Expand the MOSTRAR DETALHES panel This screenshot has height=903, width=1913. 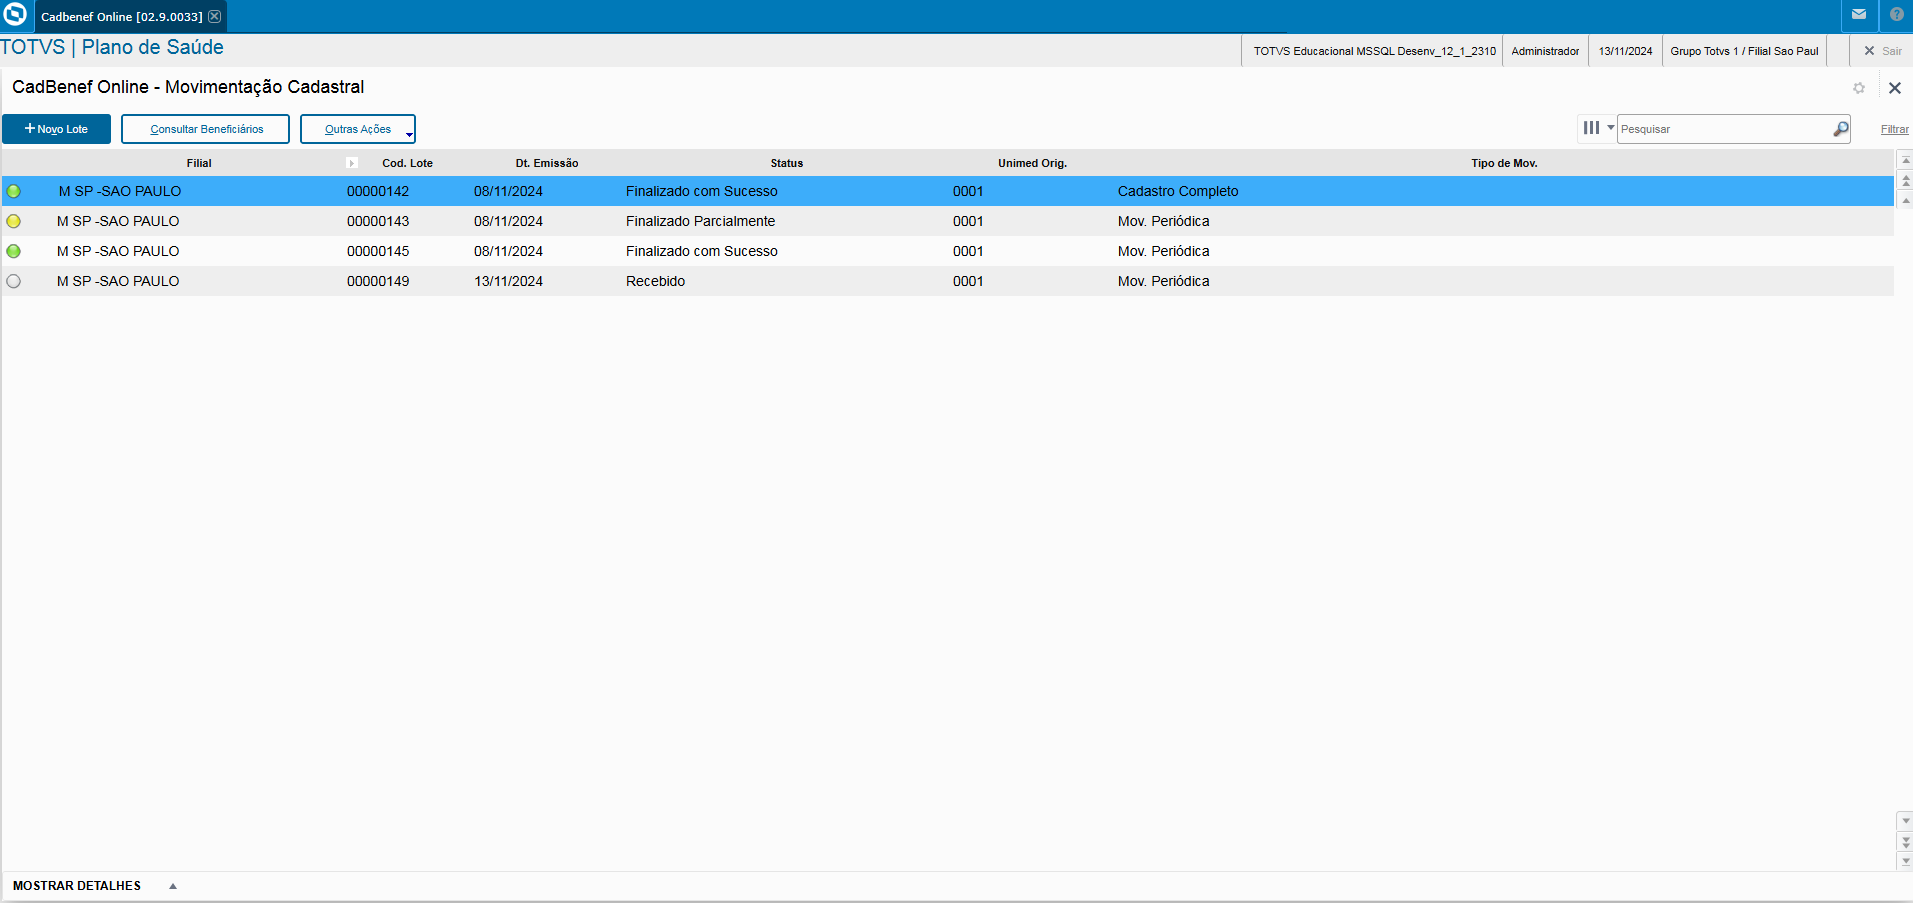(x=95, y=886)
